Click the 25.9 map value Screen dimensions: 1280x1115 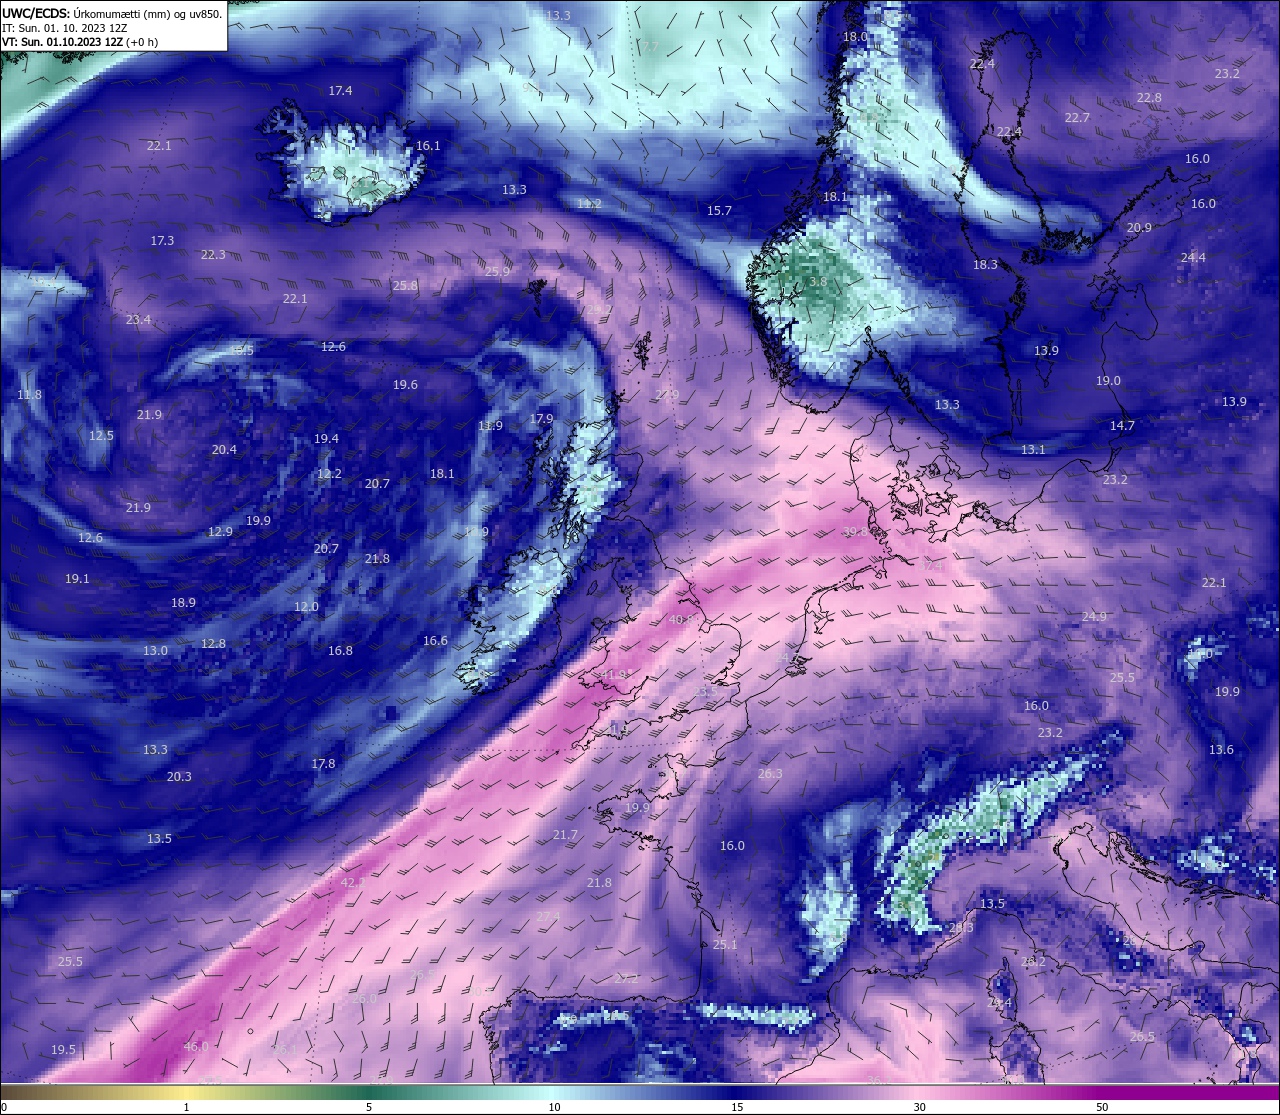coord(497,272)
